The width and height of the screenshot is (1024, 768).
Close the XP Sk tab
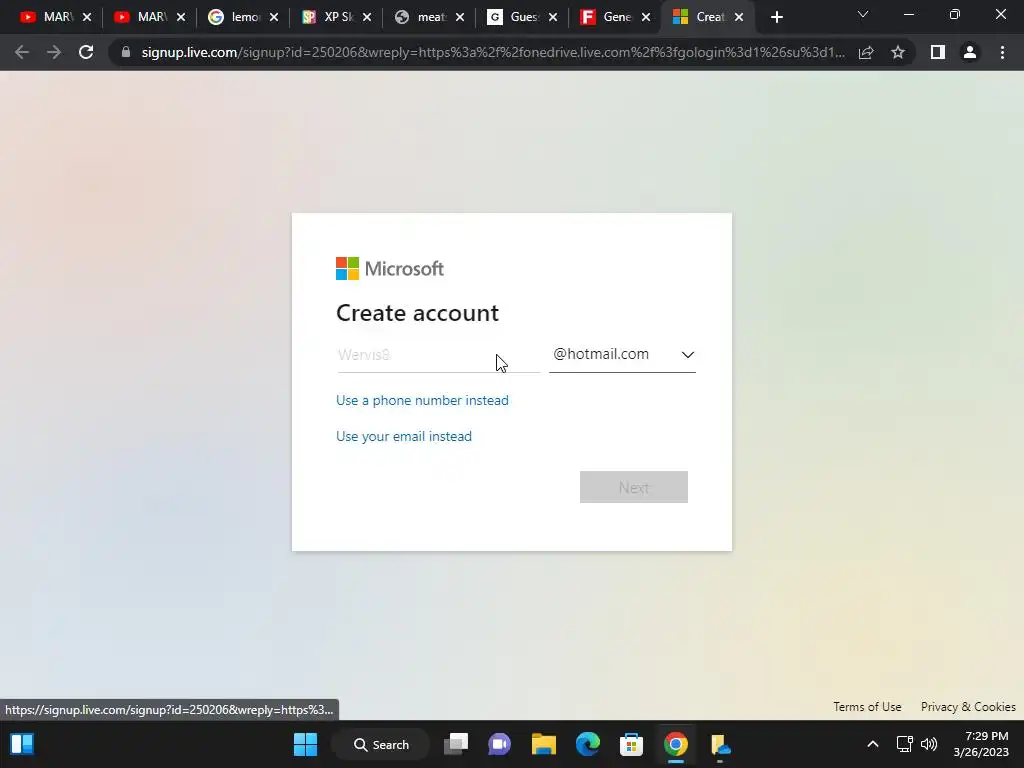pos(367,18)
